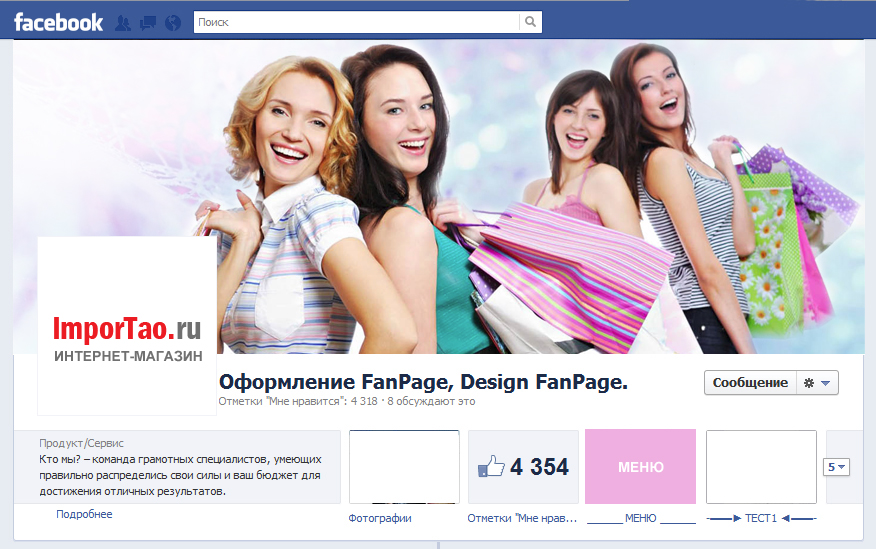Open the ImporTao.ru profile picture
The image size is (876, 549).
click(x=127, y=326)
